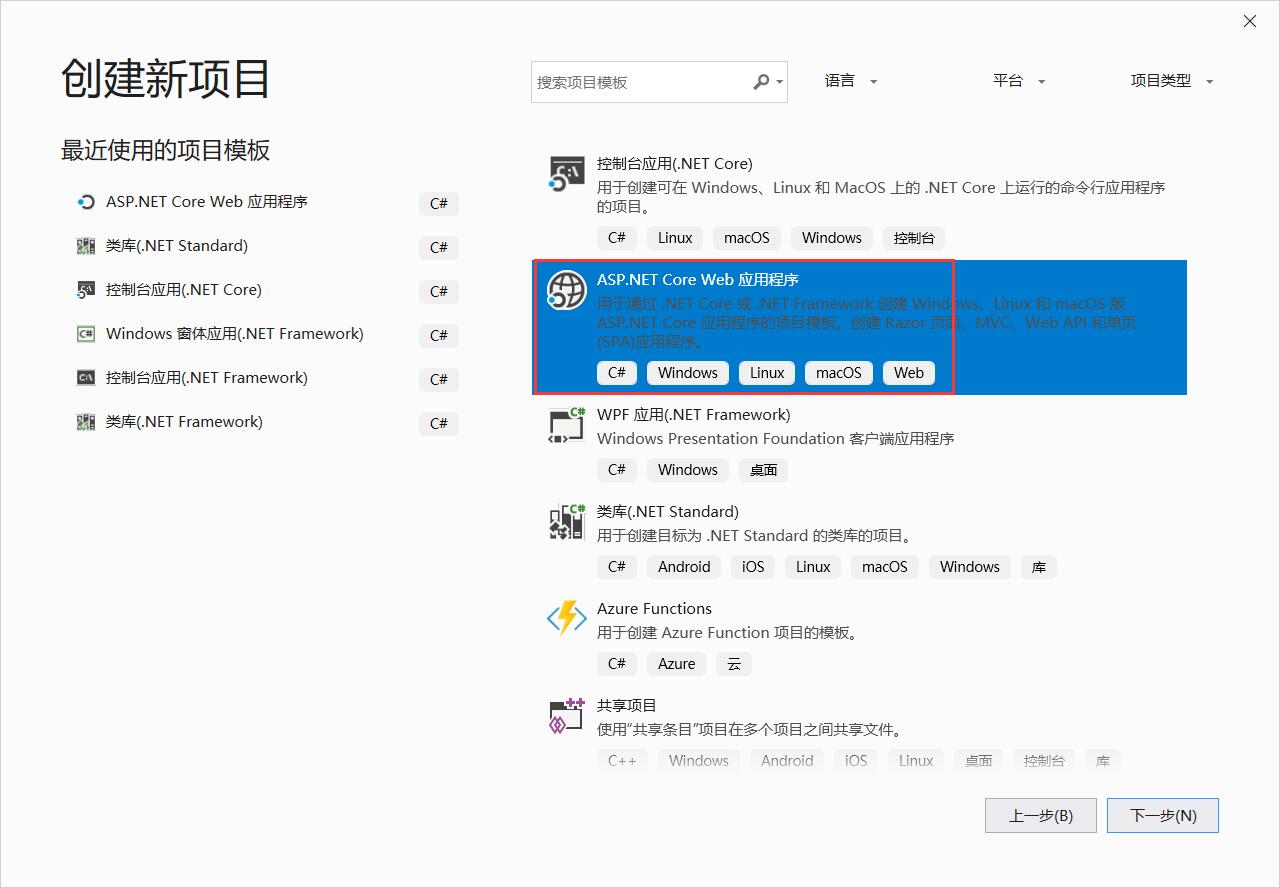Click the magnifier search icon
The height and width of the screenshot is (888, 1280).
click(x=762, y=82)
